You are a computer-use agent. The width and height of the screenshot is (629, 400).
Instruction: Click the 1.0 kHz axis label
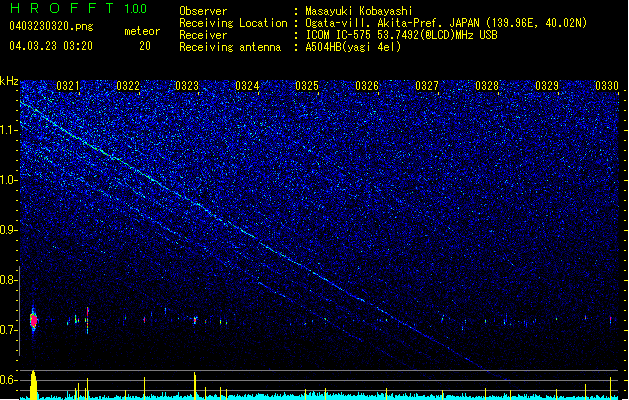point(9,180)
